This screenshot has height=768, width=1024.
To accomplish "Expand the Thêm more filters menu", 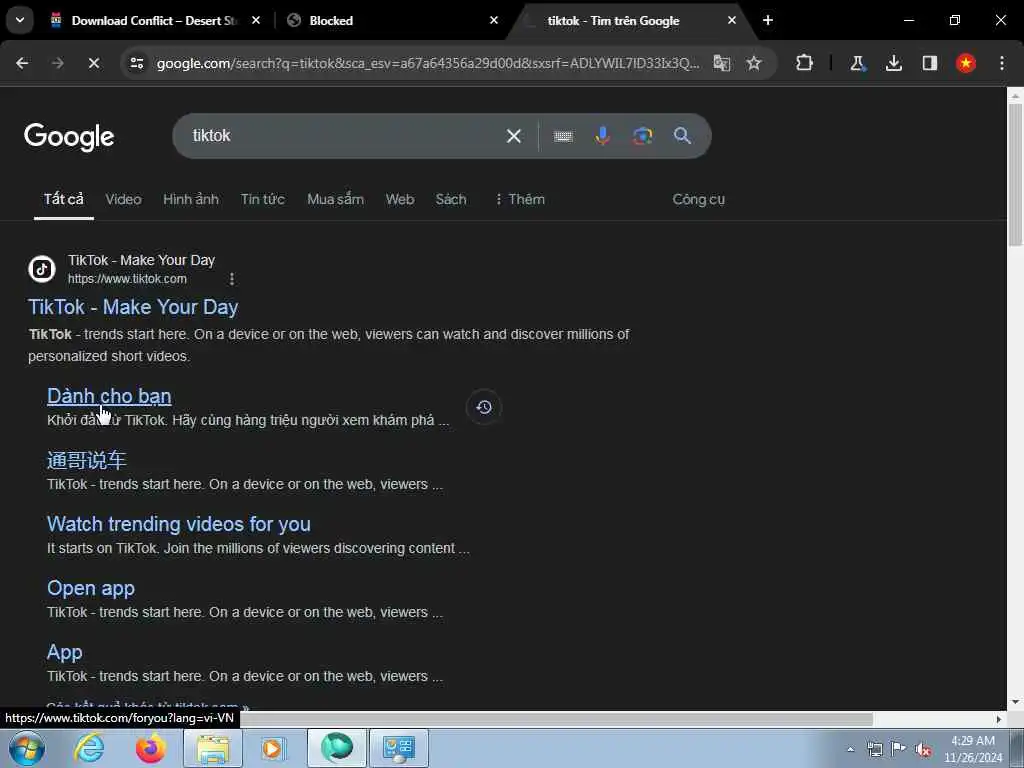I will pos(520,199).
